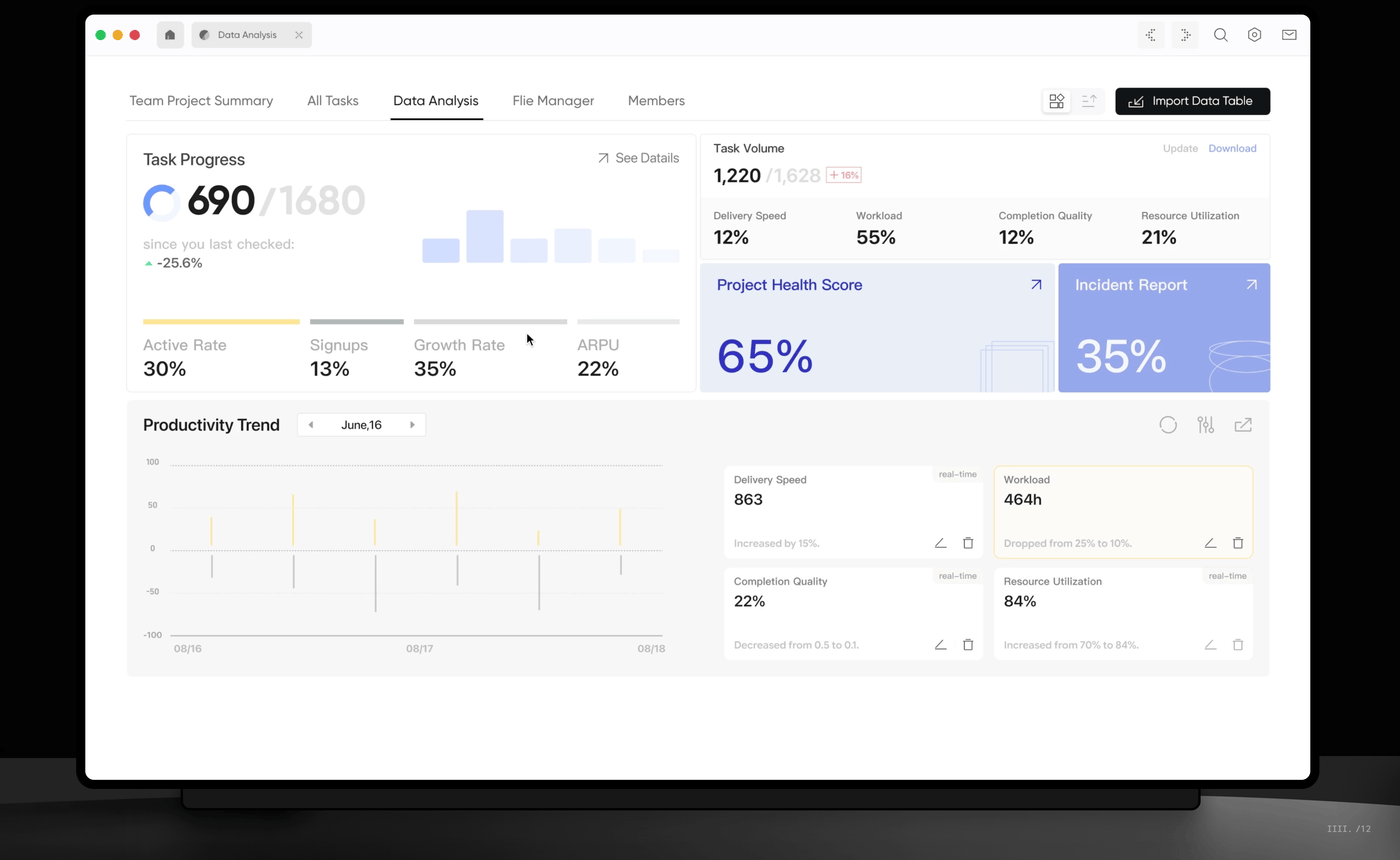Click the Signups gray progress bar
The width and height of the screenshot is (1400, 860).
357,322
